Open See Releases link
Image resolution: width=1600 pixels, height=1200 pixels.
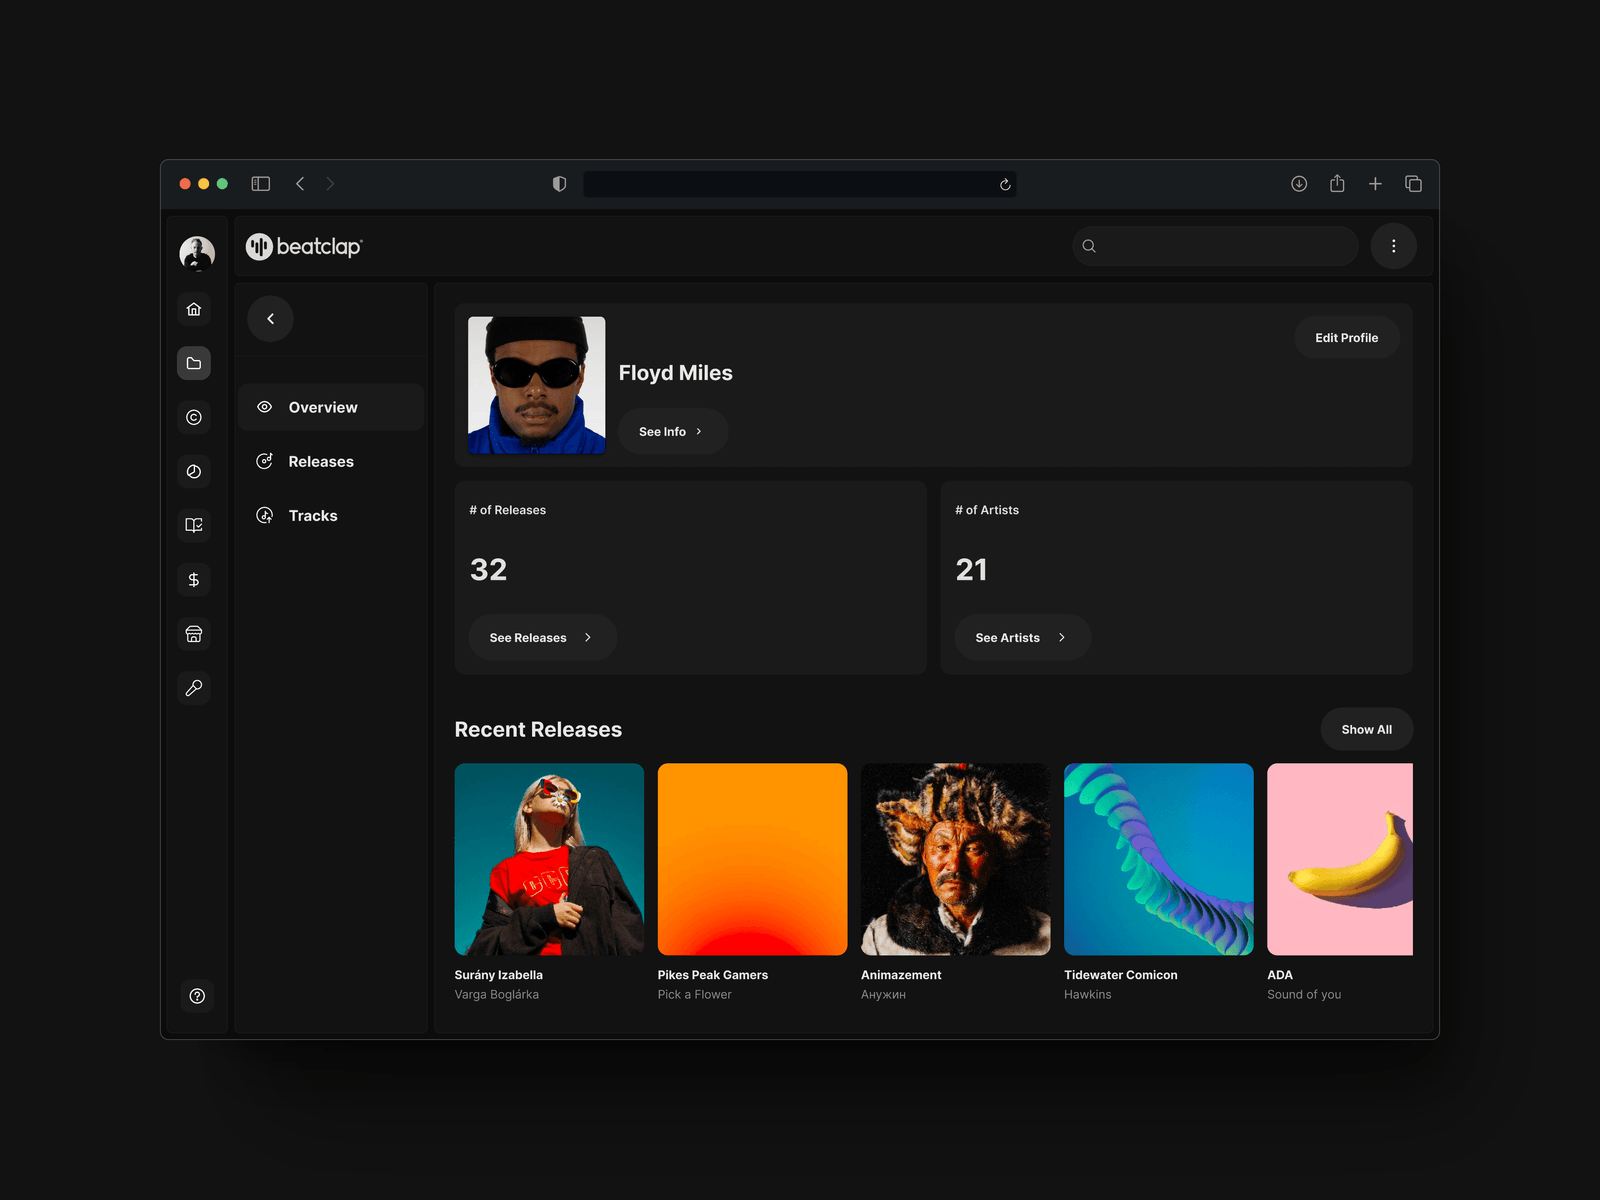click(542, 638)
